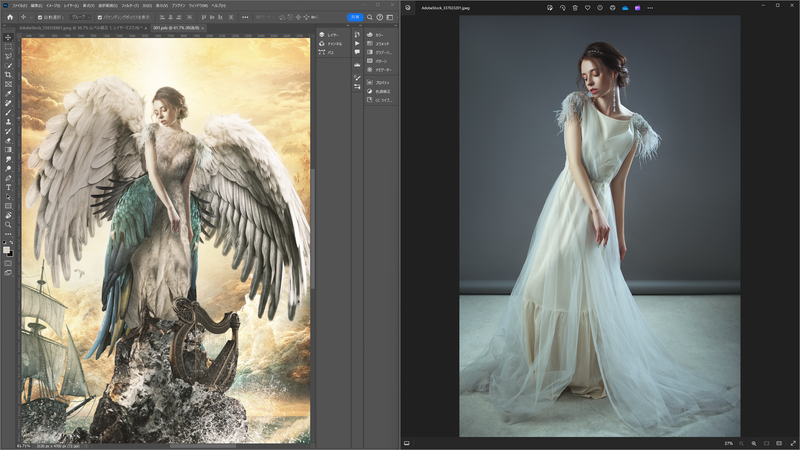Select the Zoom magnifier tool in the toolbar
This screenshot has width=800, height=450.
click(8, 224)
